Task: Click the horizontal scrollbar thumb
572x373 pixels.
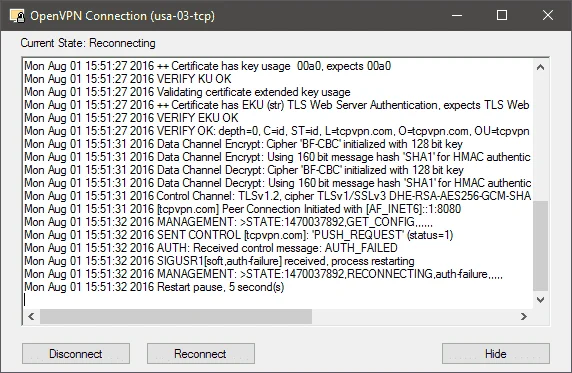Action: (176, 316)
